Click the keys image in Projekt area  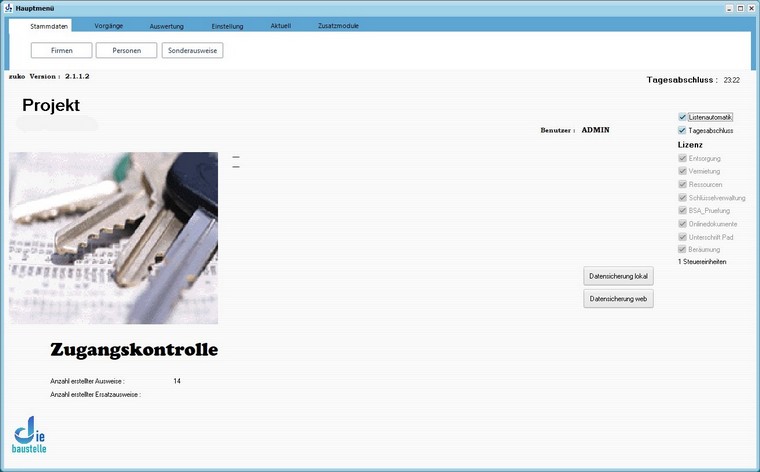[x=113, y=238]
